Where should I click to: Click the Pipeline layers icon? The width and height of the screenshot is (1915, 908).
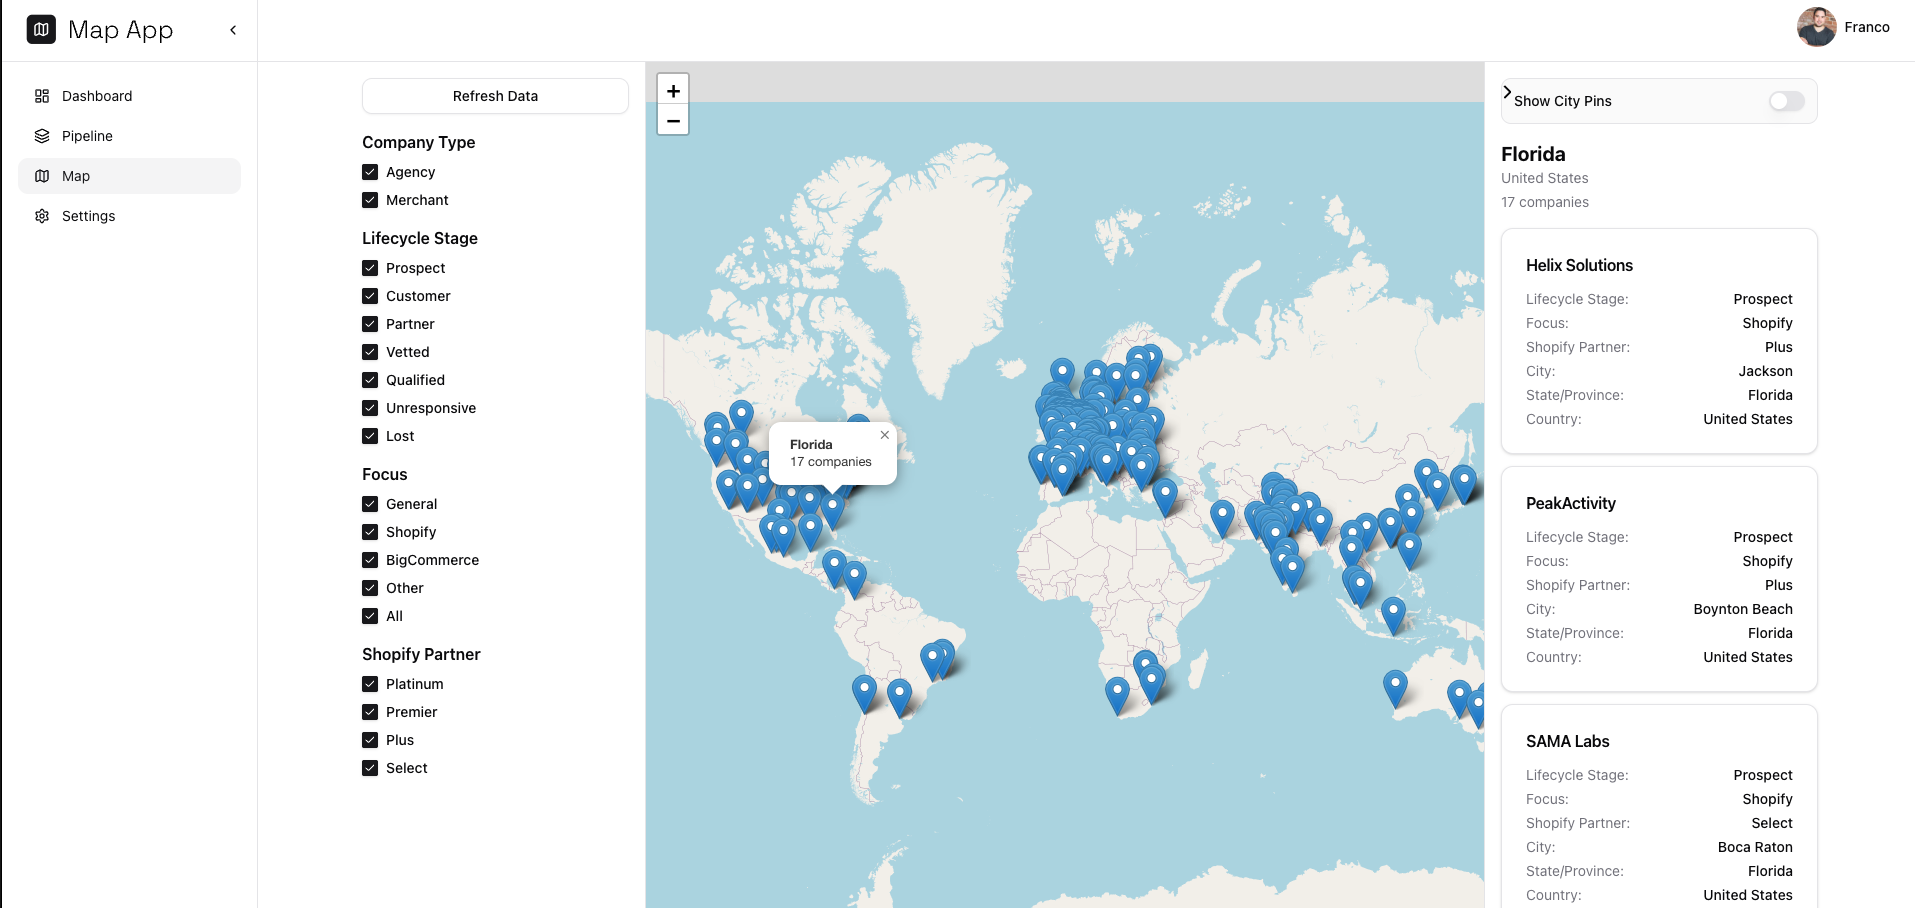(x=41, y=136)
